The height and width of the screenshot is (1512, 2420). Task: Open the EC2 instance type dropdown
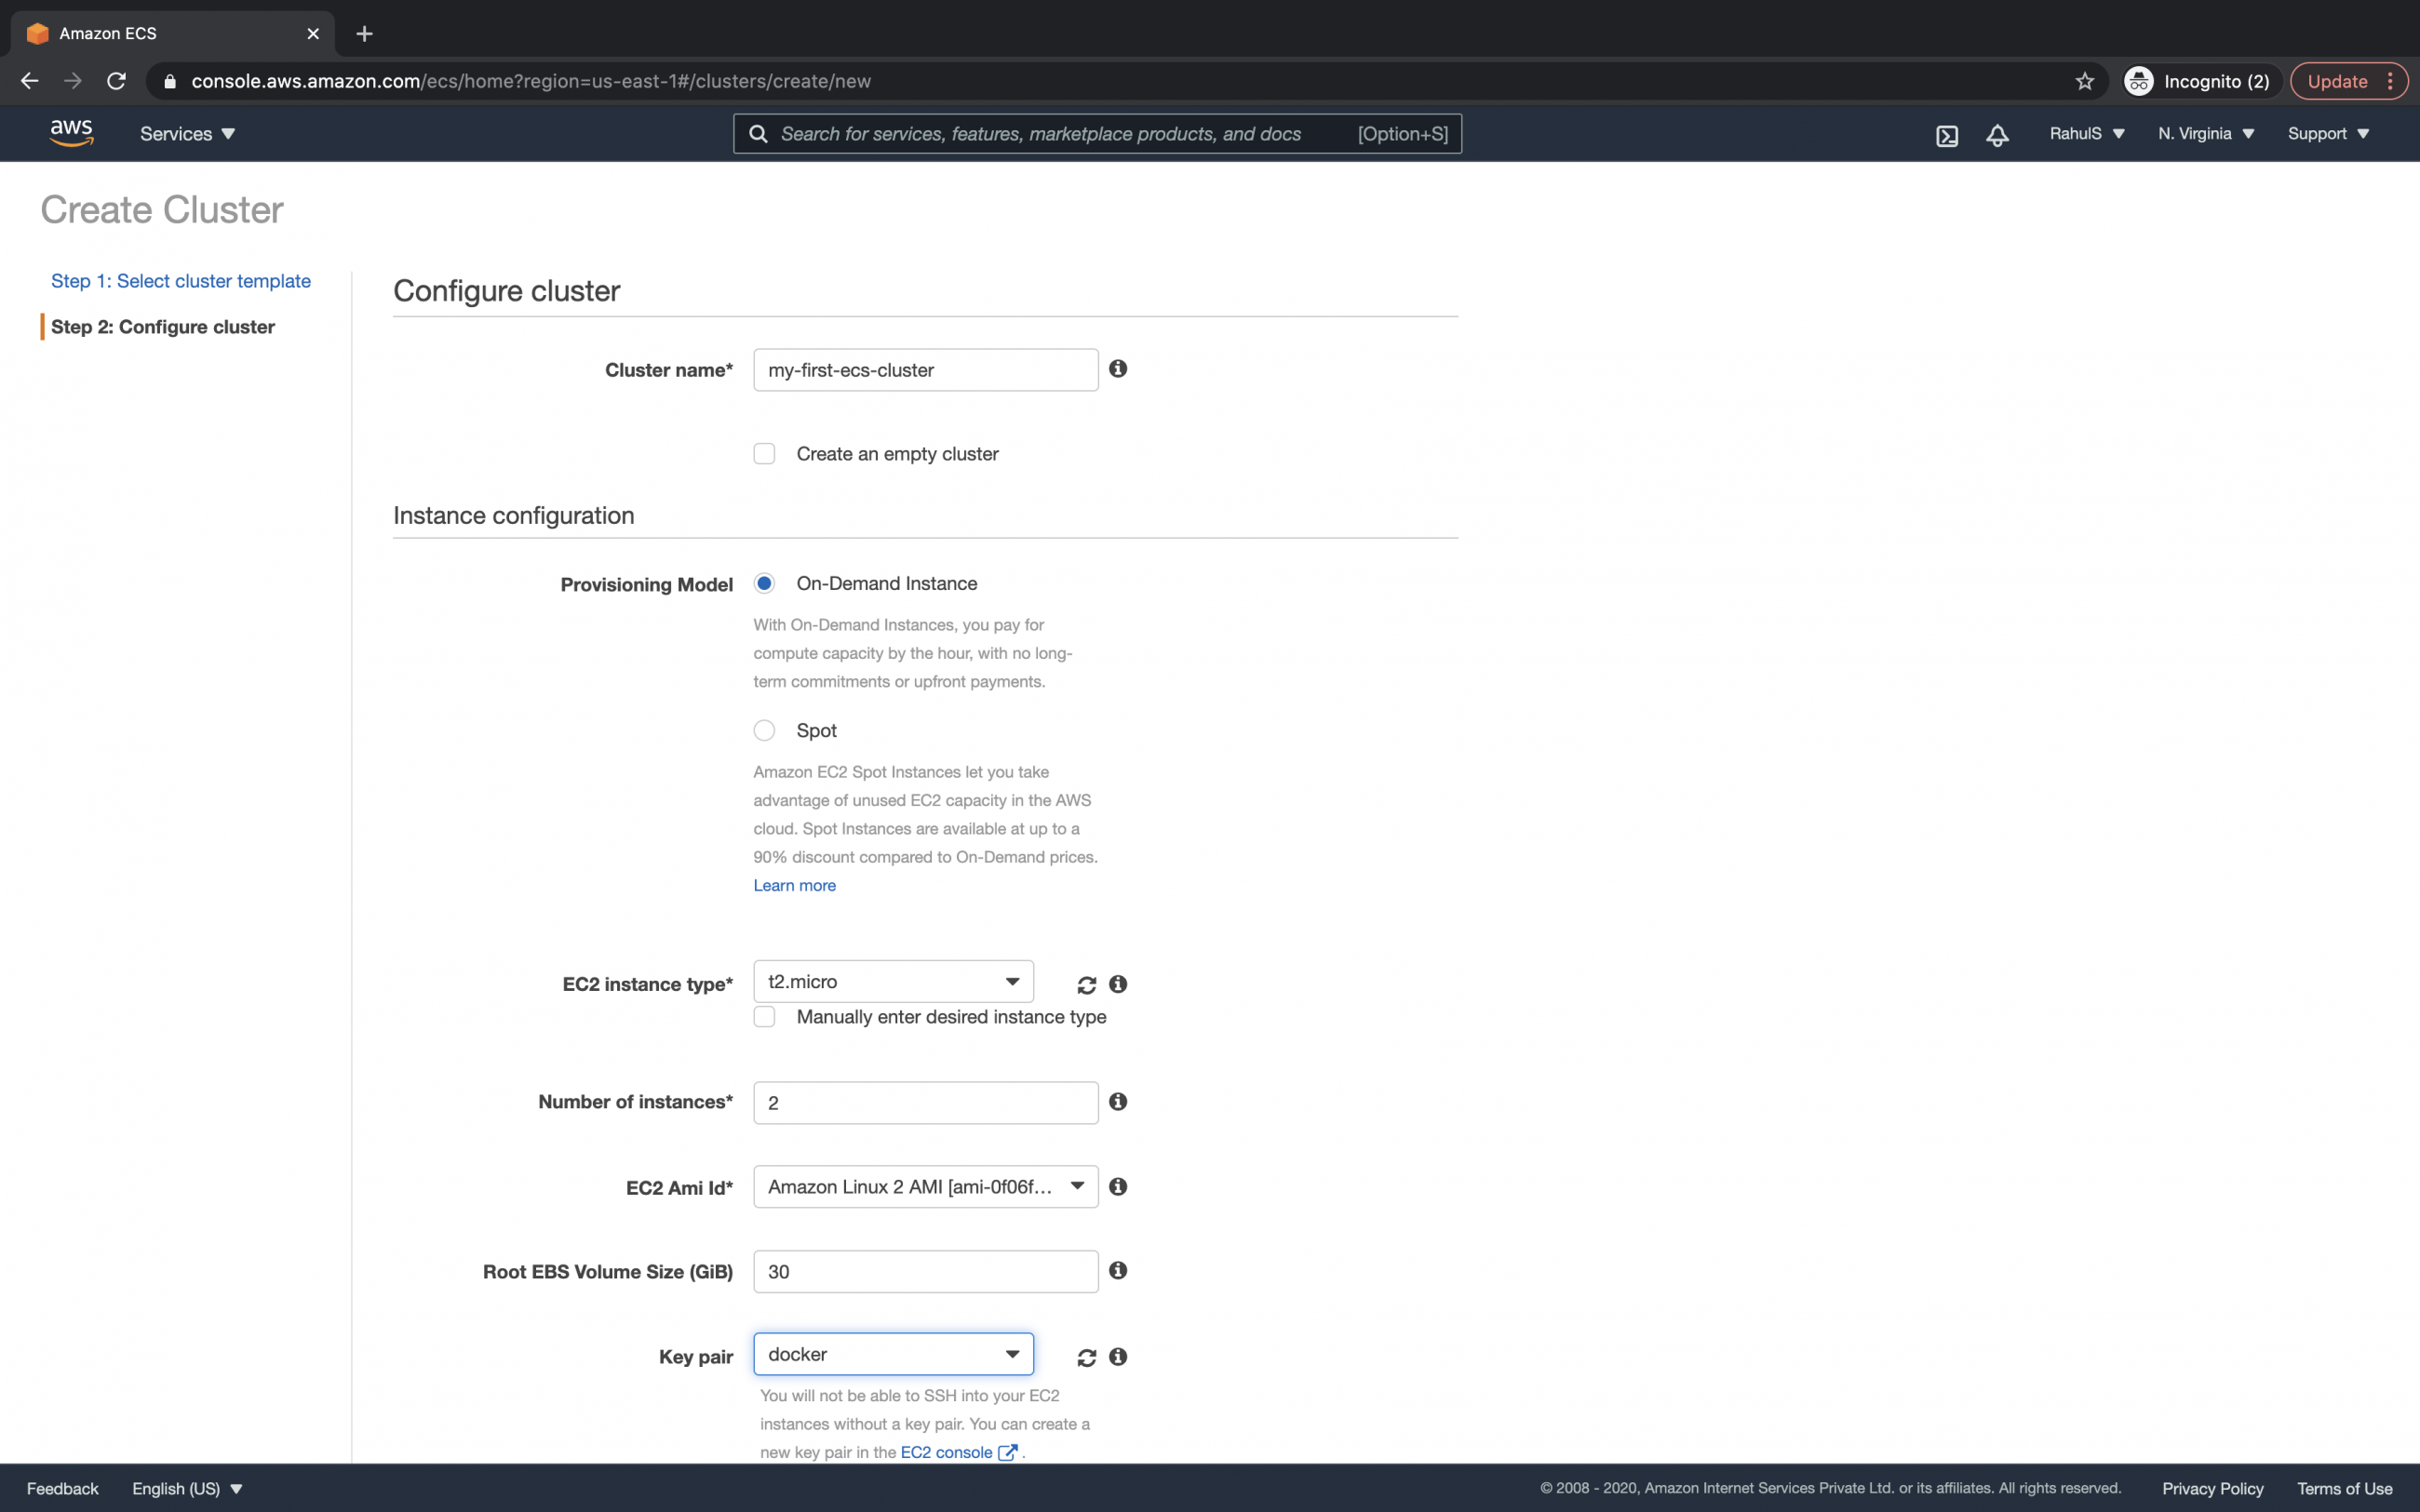click(1012, 981)
